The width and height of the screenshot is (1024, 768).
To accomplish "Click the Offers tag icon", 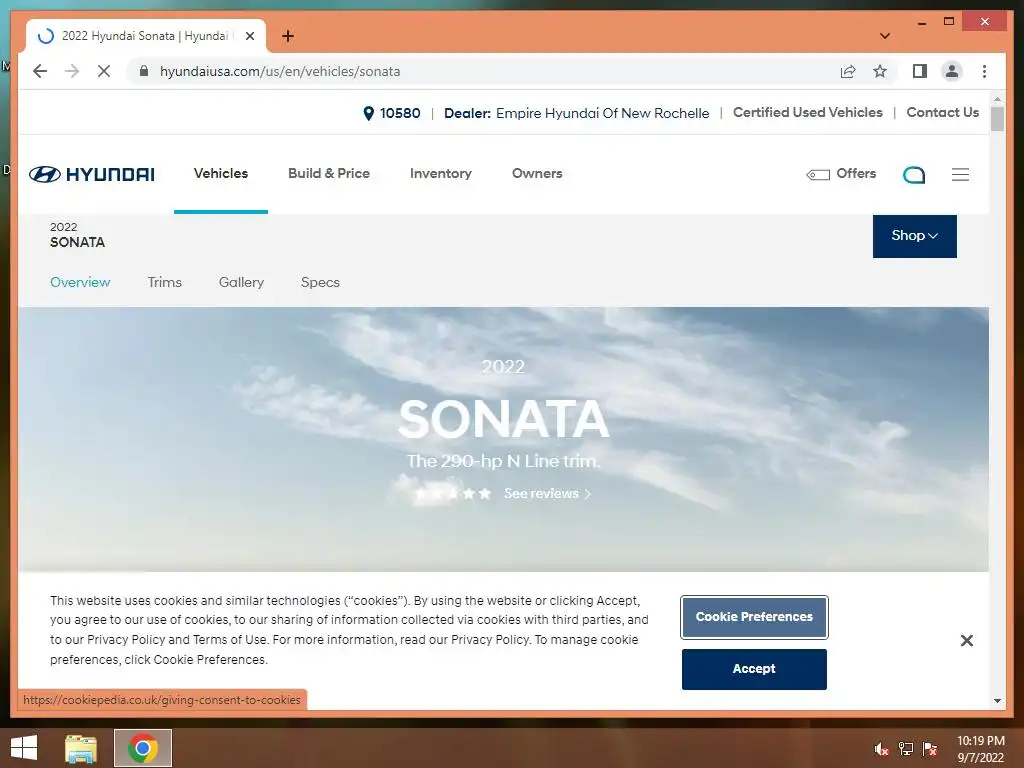I will [x=818, y=174].
